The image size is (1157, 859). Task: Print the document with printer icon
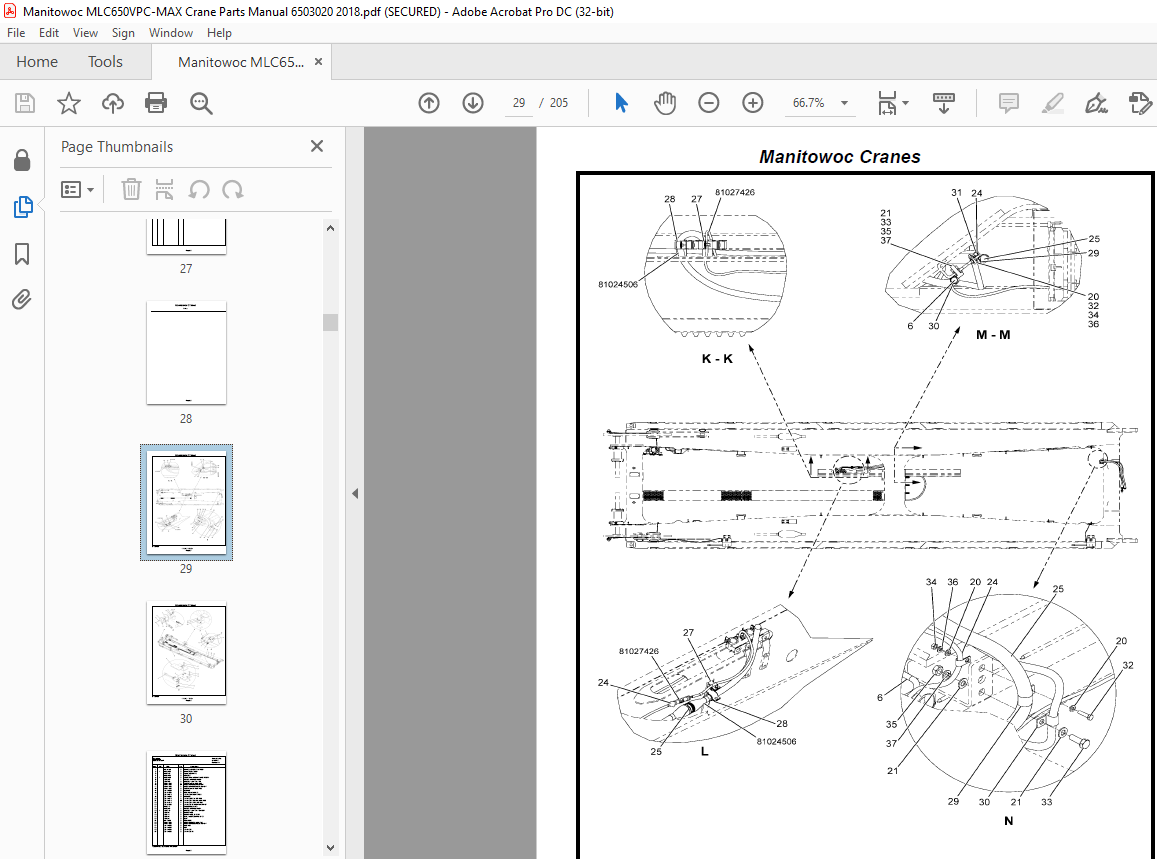pos(156,103)
